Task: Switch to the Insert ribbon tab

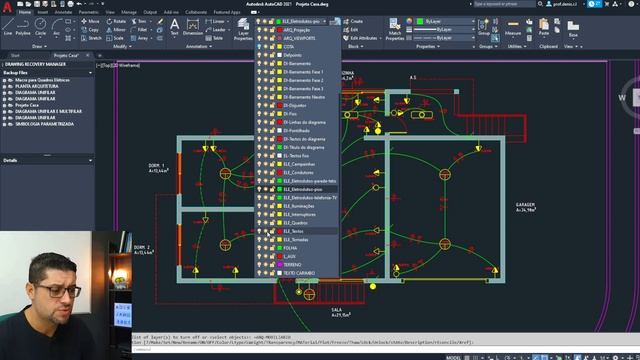Action: [x=42, y=12]
